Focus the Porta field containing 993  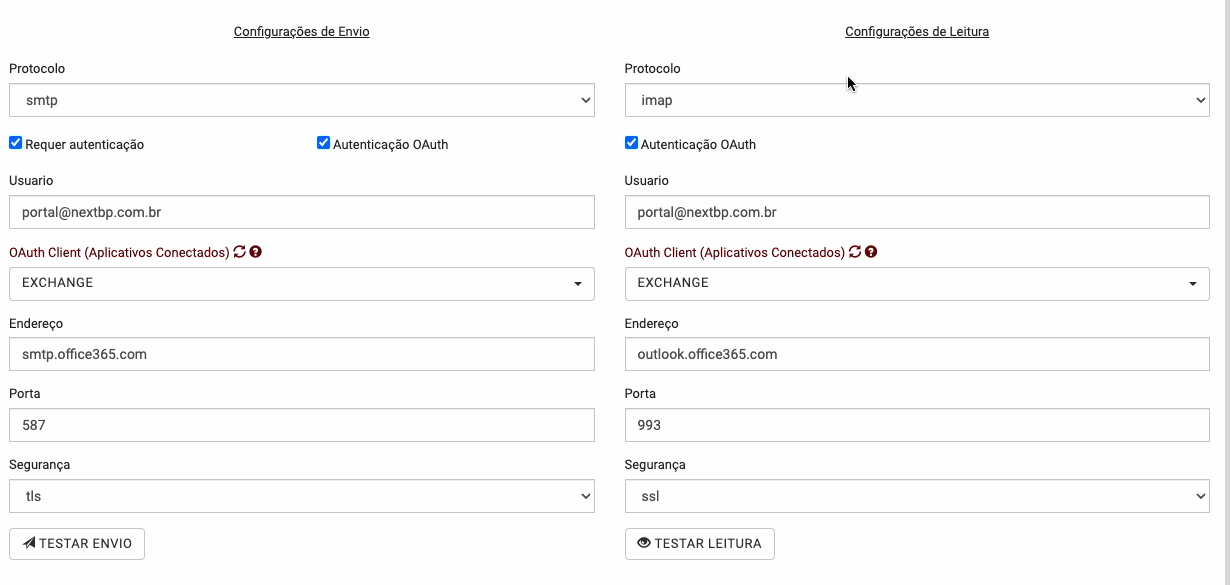(916, 425)
